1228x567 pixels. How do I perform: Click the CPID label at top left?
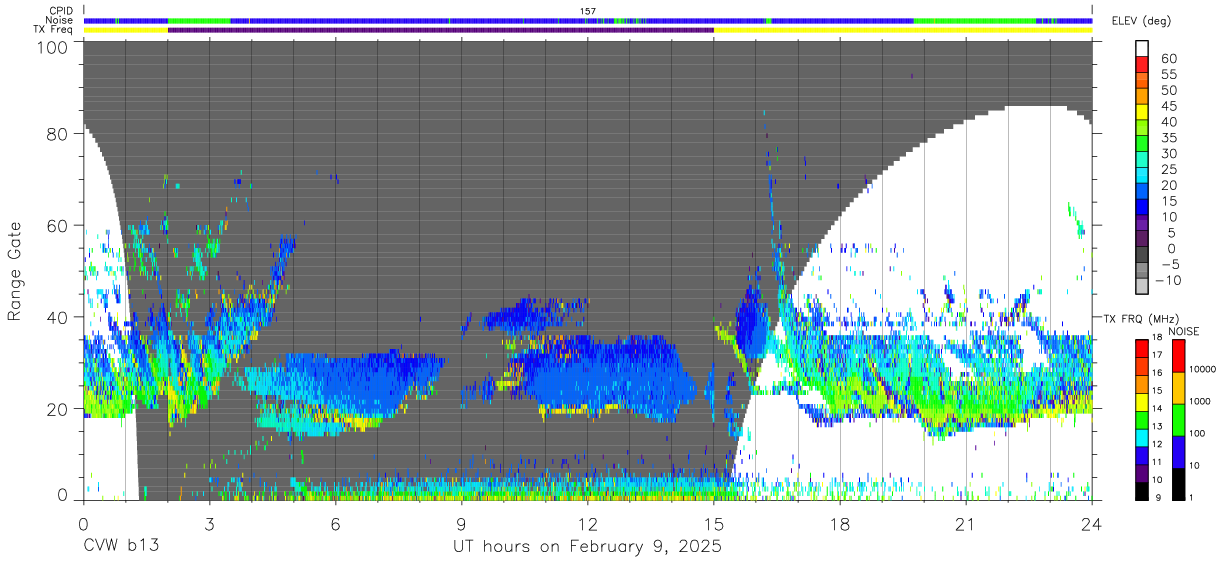tap(59, 11)
